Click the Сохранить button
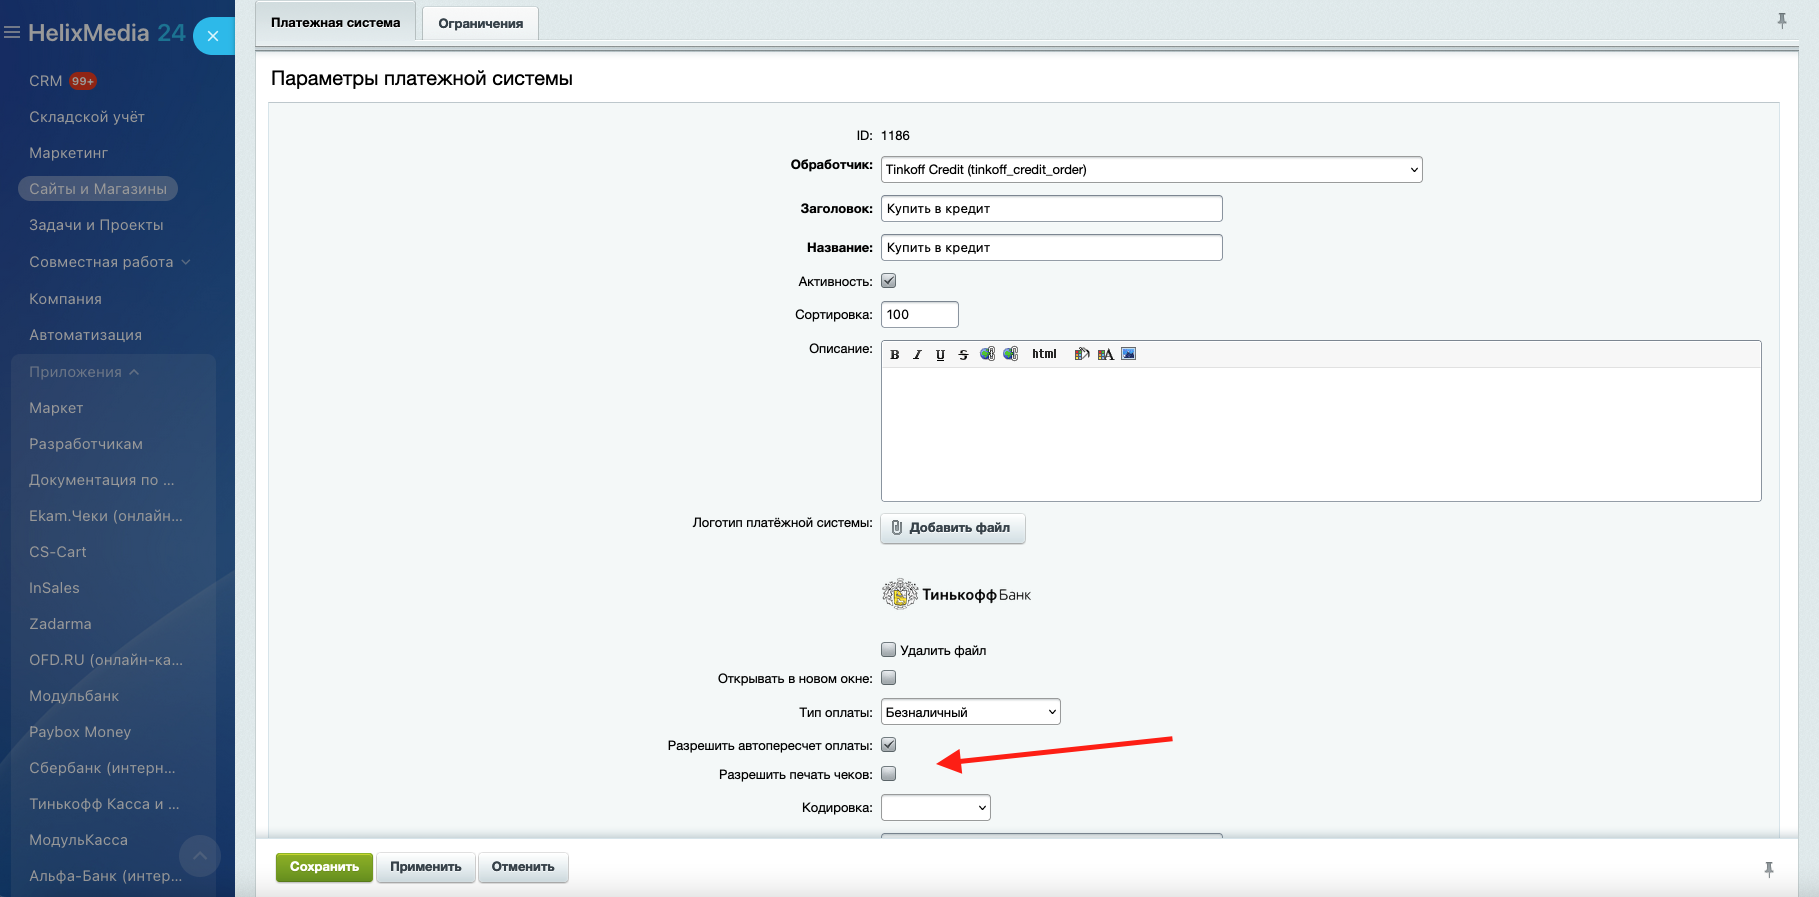Screen dimensions: 1819x897 pyautogui.click(x=324, y=867)
